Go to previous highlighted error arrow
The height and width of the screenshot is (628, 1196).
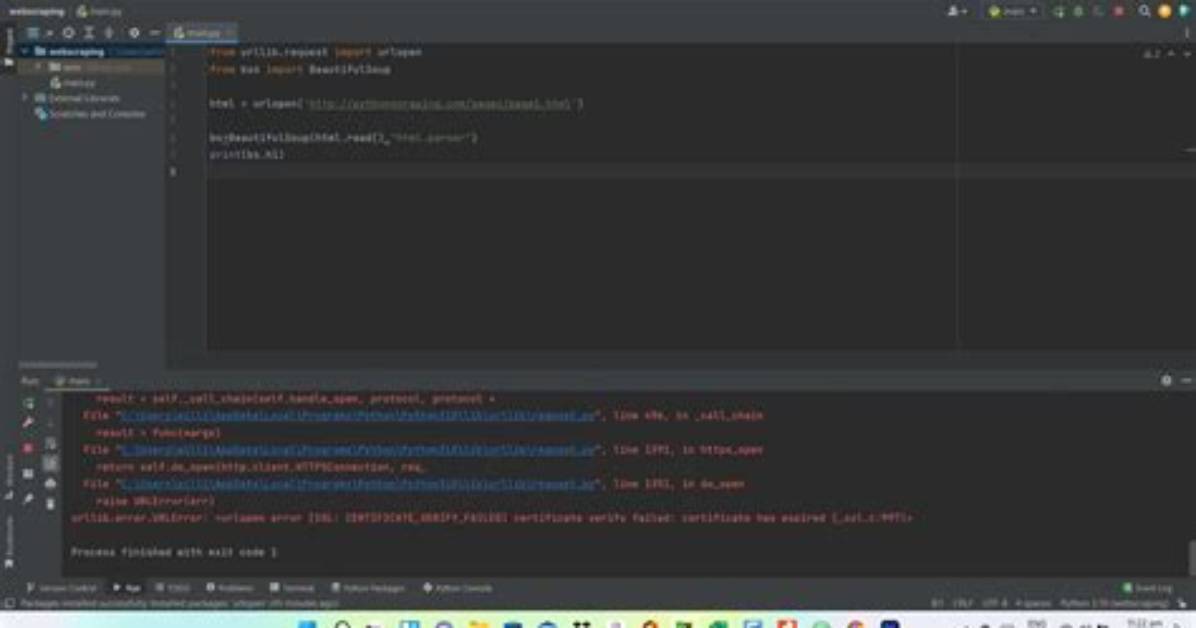click(x=1171, y=53)
